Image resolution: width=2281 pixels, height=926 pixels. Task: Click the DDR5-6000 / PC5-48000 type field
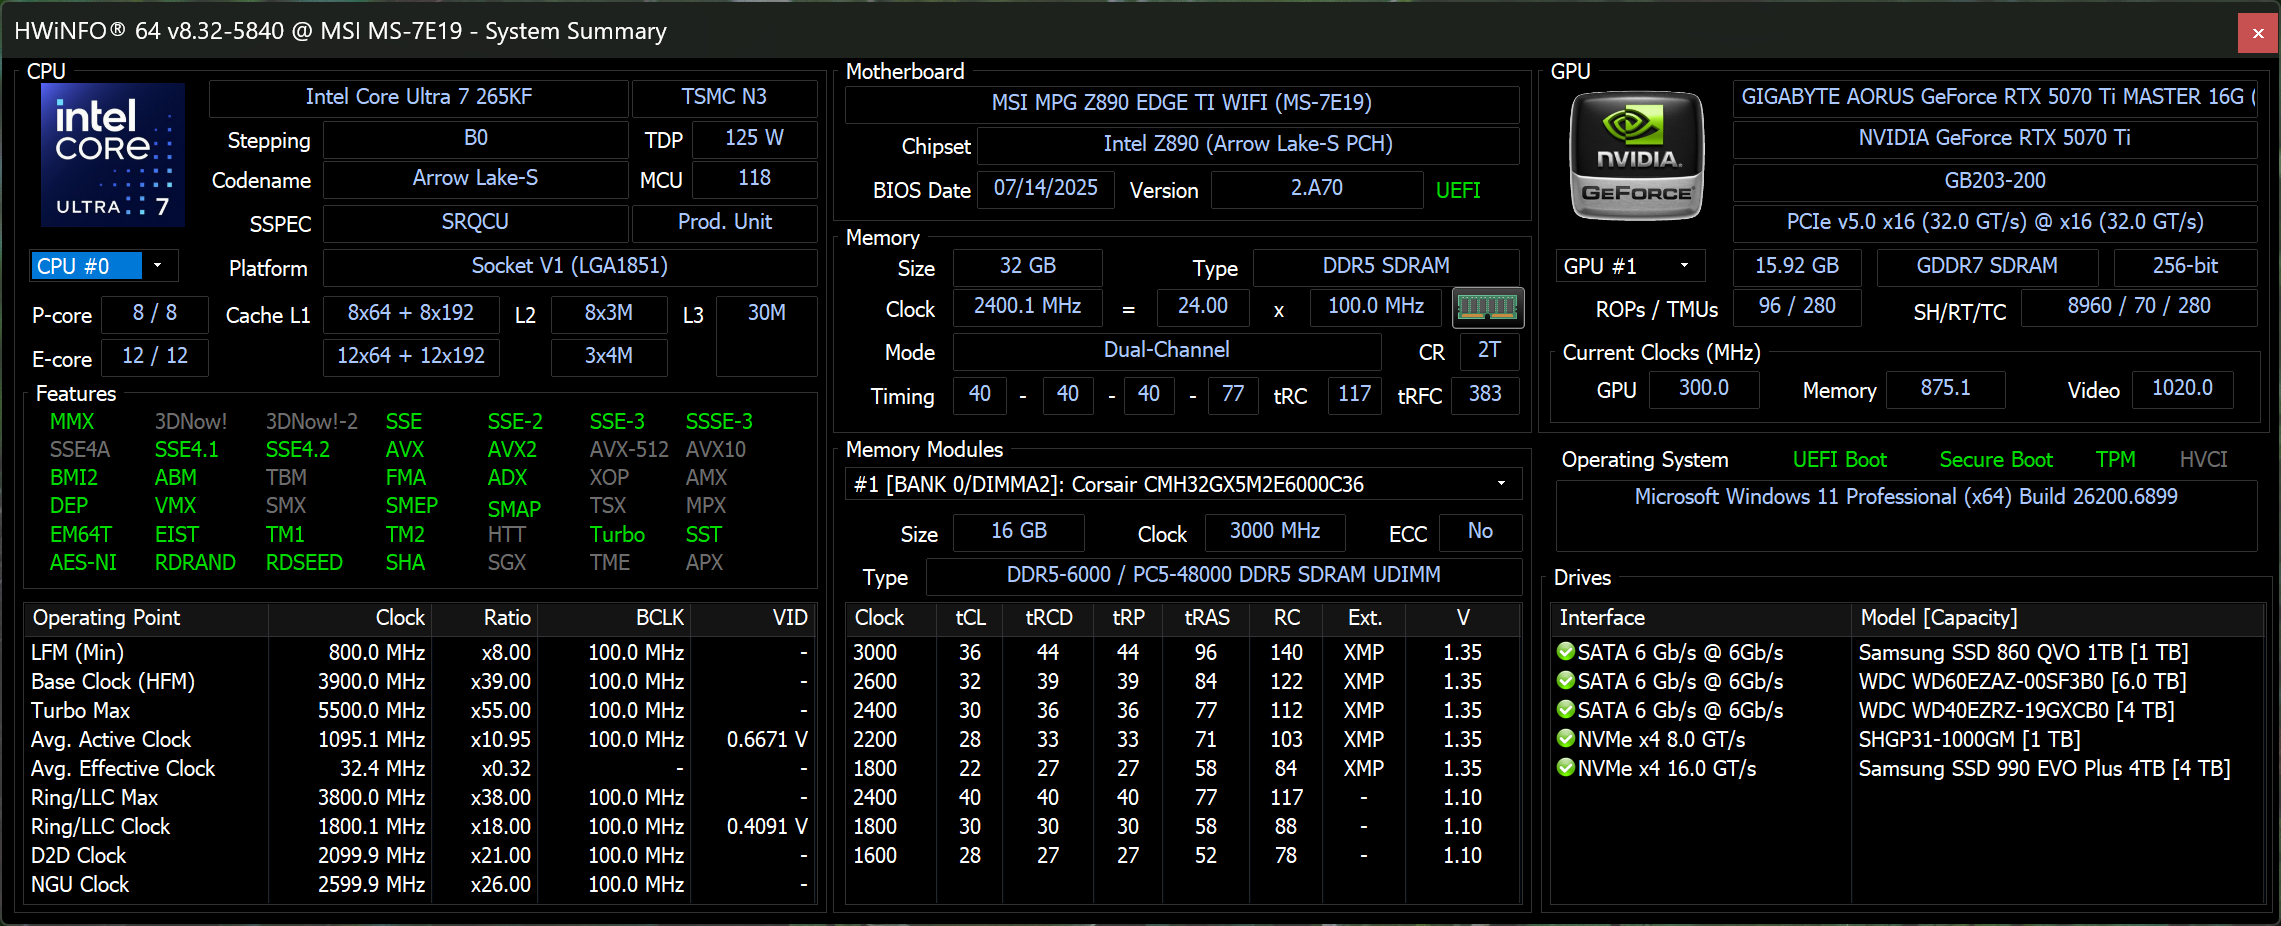coord(1223,575)
